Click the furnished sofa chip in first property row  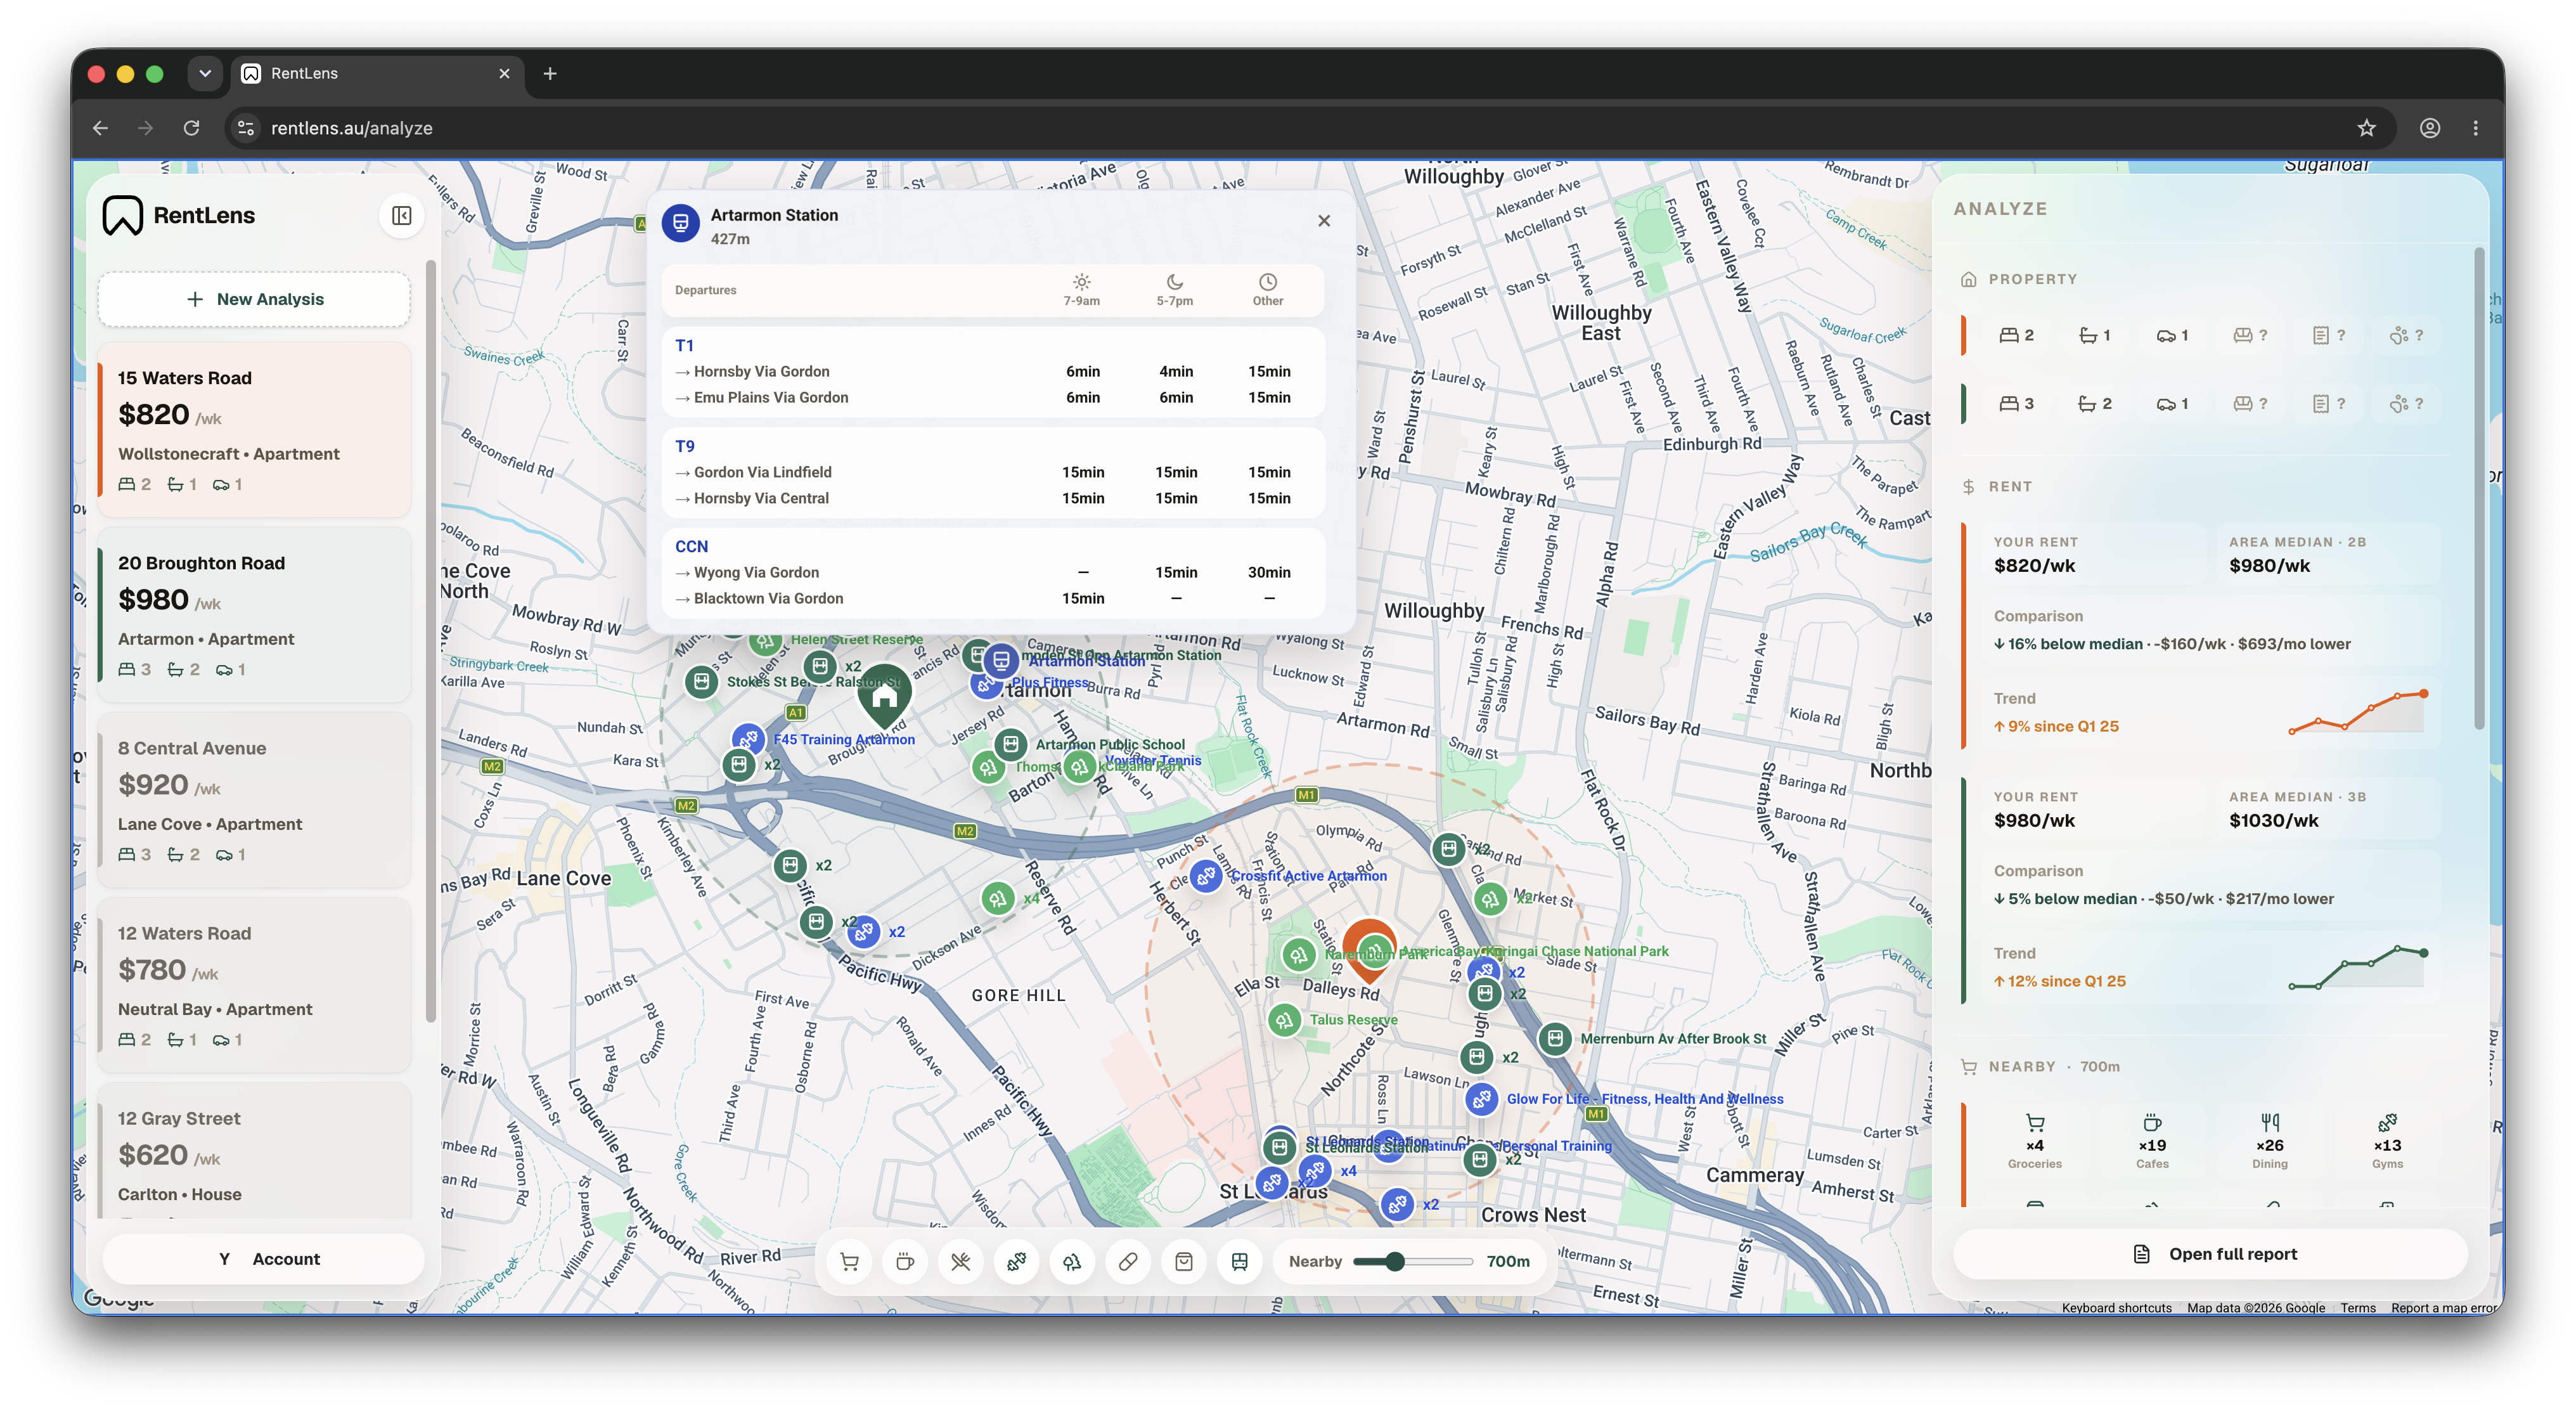pyautogui.click(x=2250, y=336)
